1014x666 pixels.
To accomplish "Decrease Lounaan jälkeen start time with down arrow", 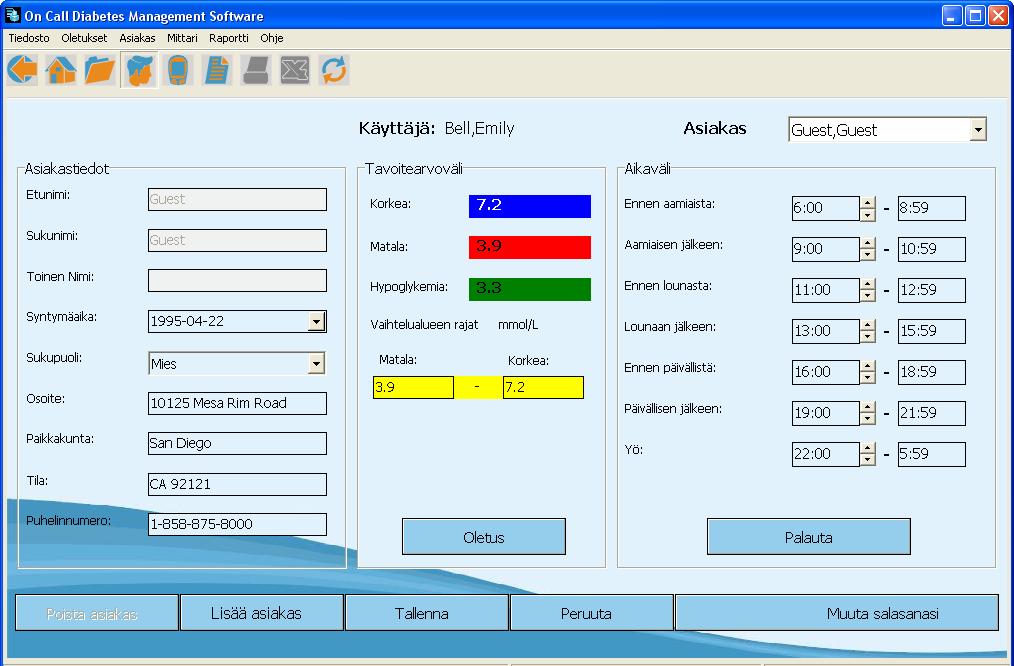I will click(867, 337).
